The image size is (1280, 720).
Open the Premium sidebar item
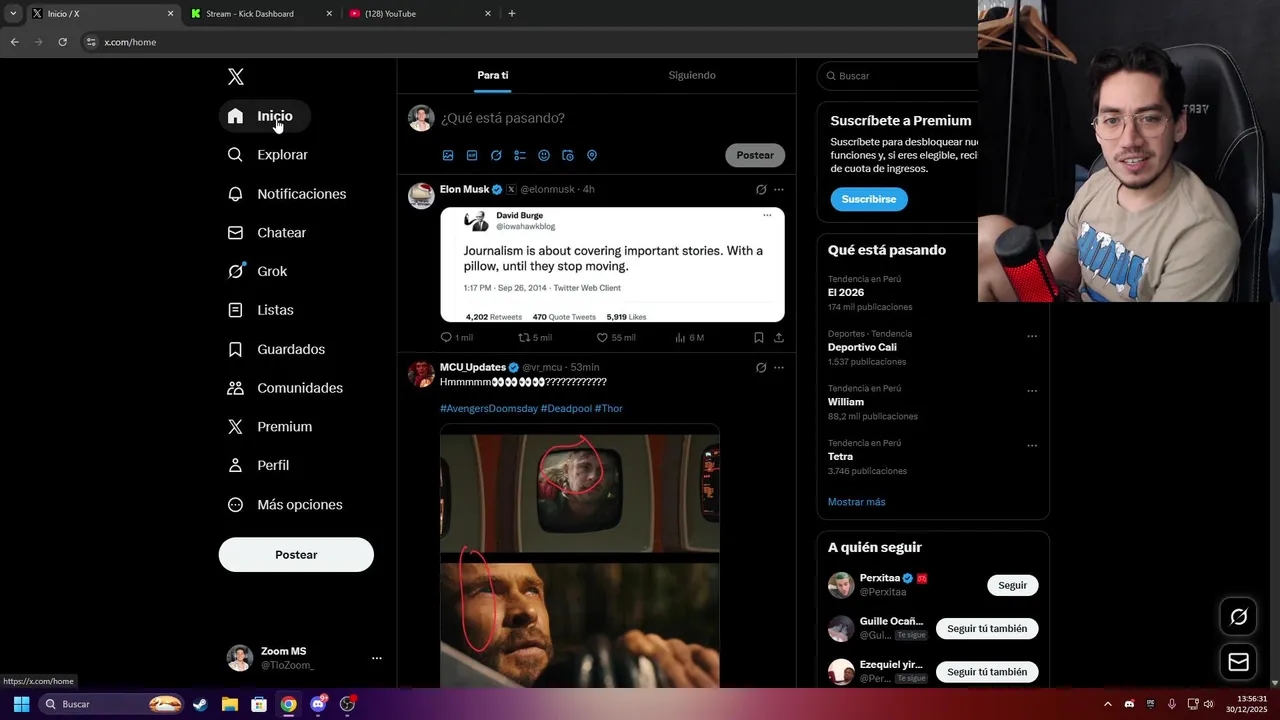click(x=269, y=427)
